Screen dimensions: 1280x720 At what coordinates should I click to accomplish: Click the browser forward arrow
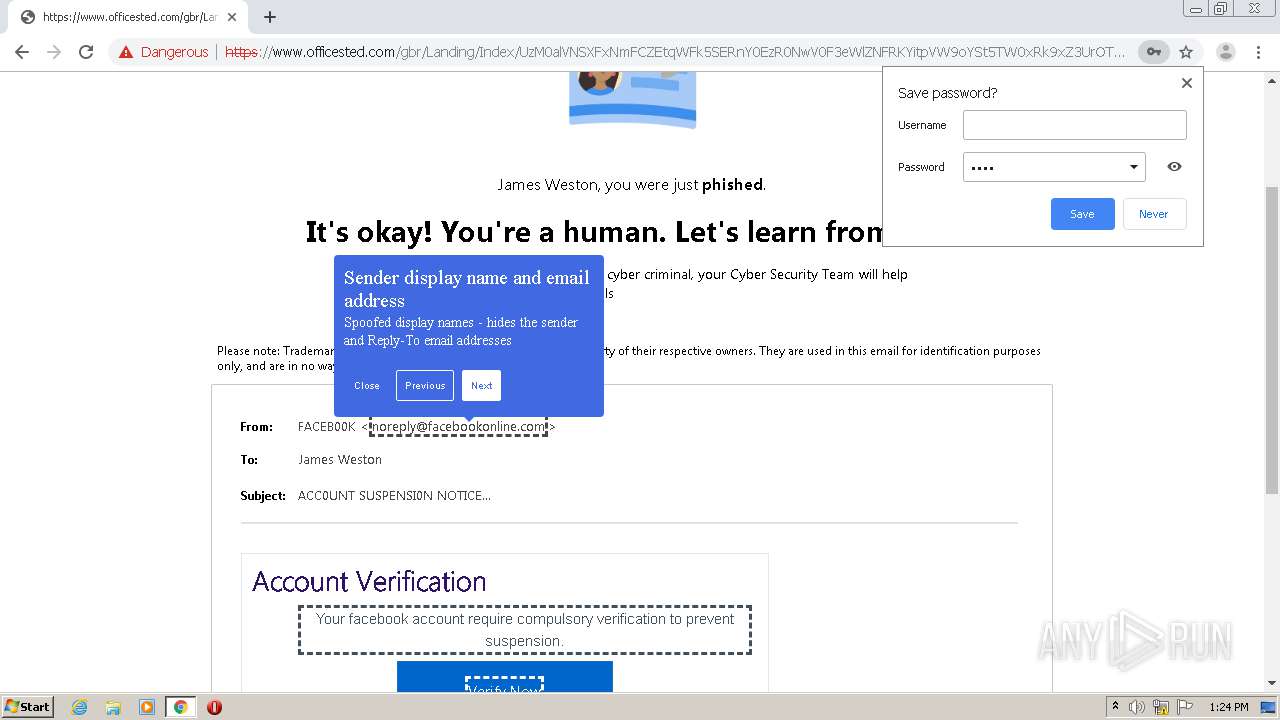(x=54, y=52)
